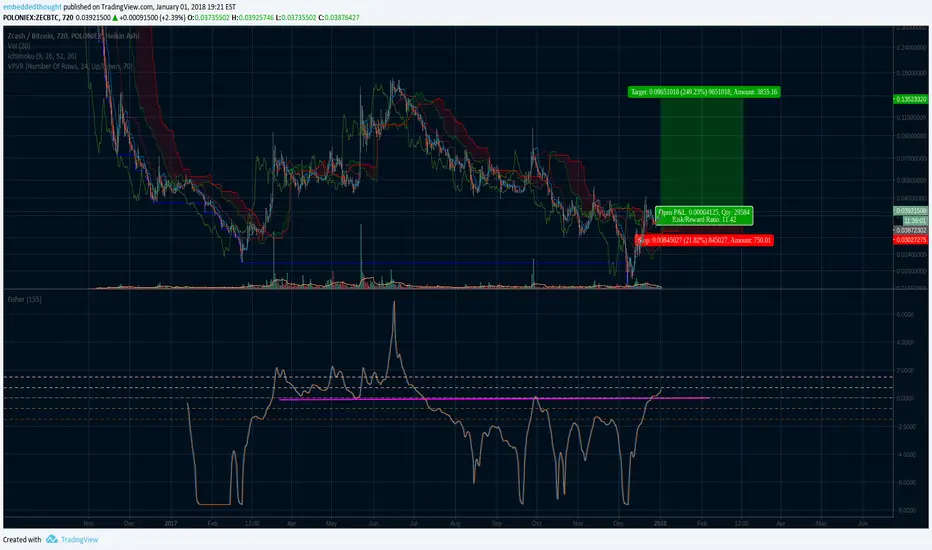Open the embeddedthought author link
Image resolution: width=932 pixels, height=550 pixels.
pyautogui.click(x=32, y=7)
